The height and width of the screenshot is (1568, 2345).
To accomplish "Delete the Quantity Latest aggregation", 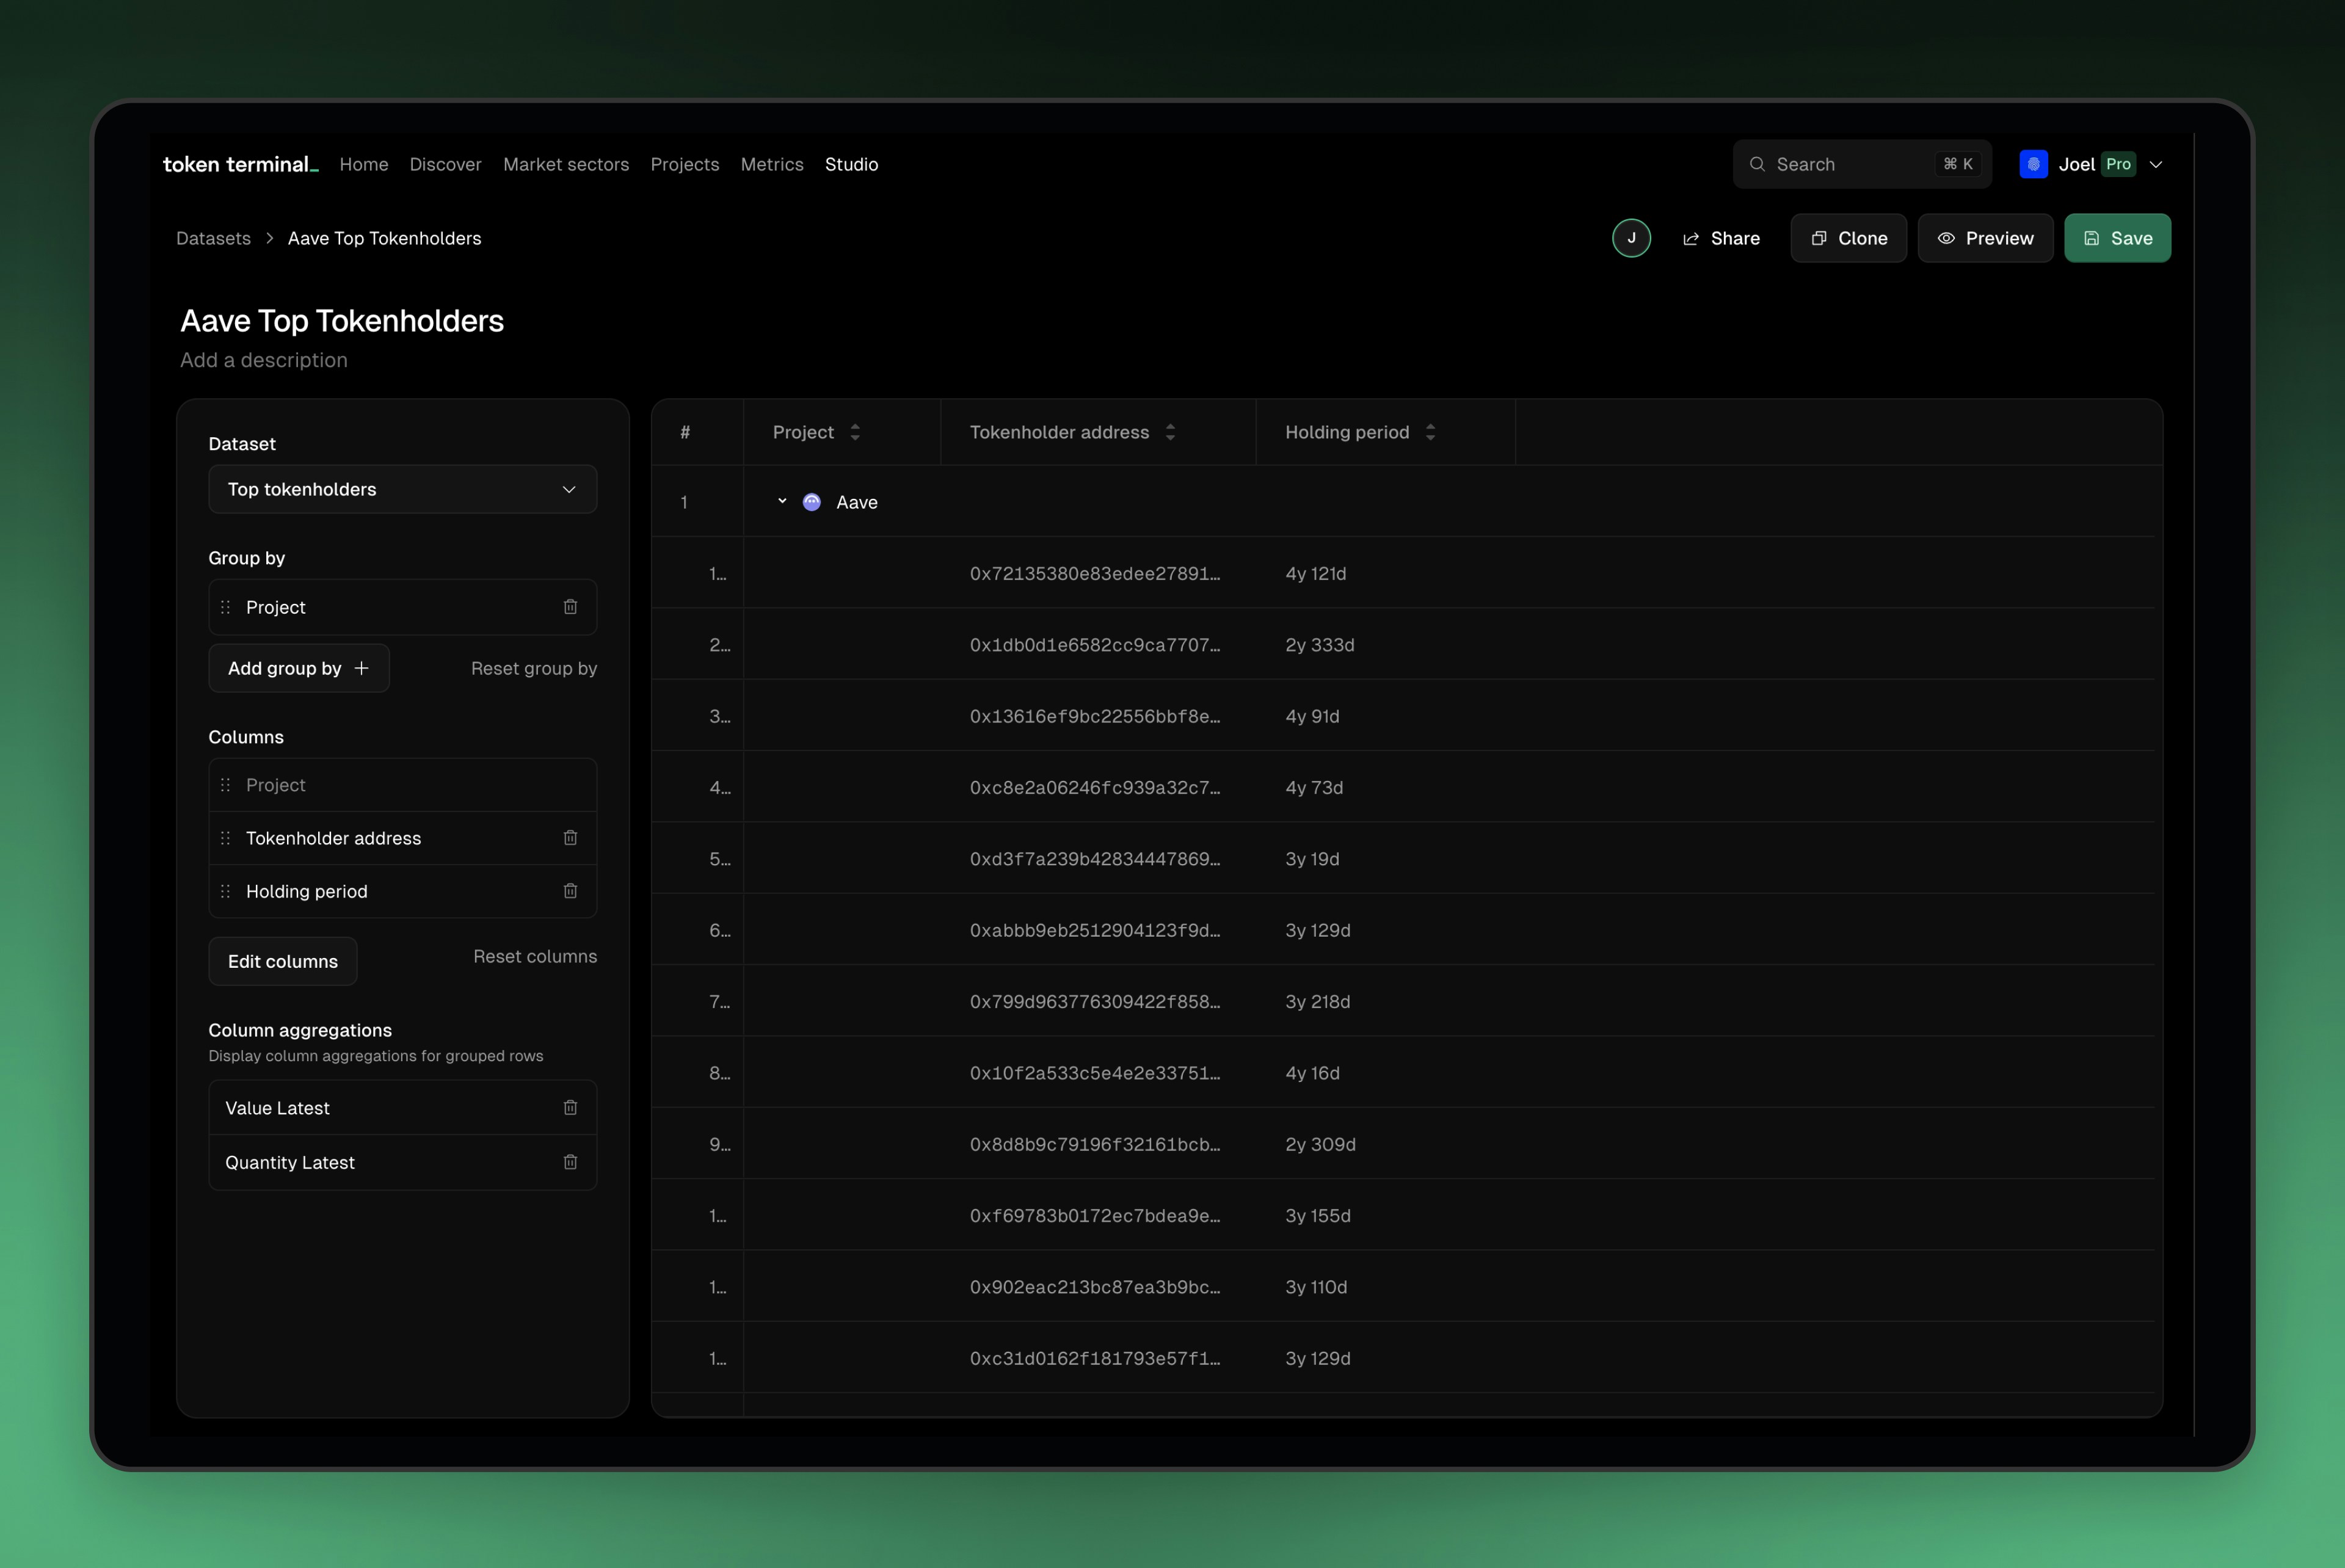I will pyautogui.click(x=570, y=1162).
